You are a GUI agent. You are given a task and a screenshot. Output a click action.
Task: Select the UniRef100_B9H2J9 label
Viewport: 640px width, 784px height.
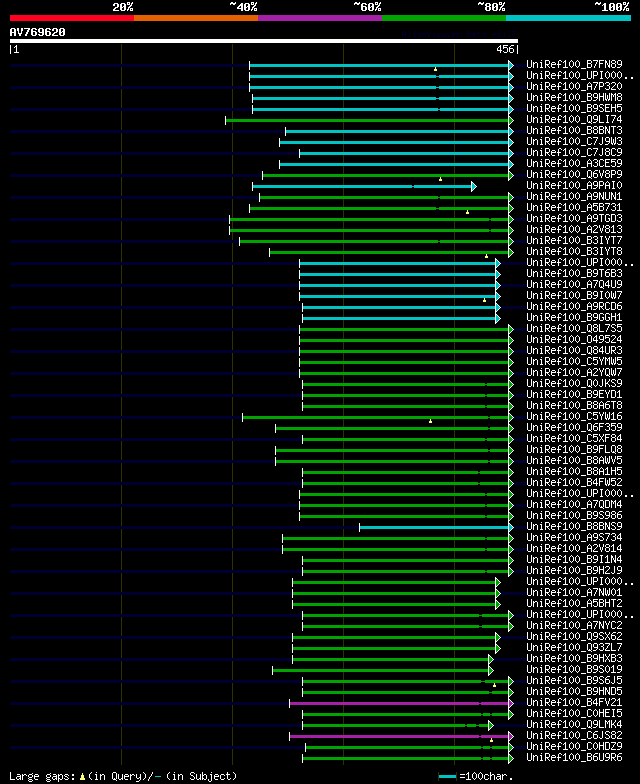574,570
